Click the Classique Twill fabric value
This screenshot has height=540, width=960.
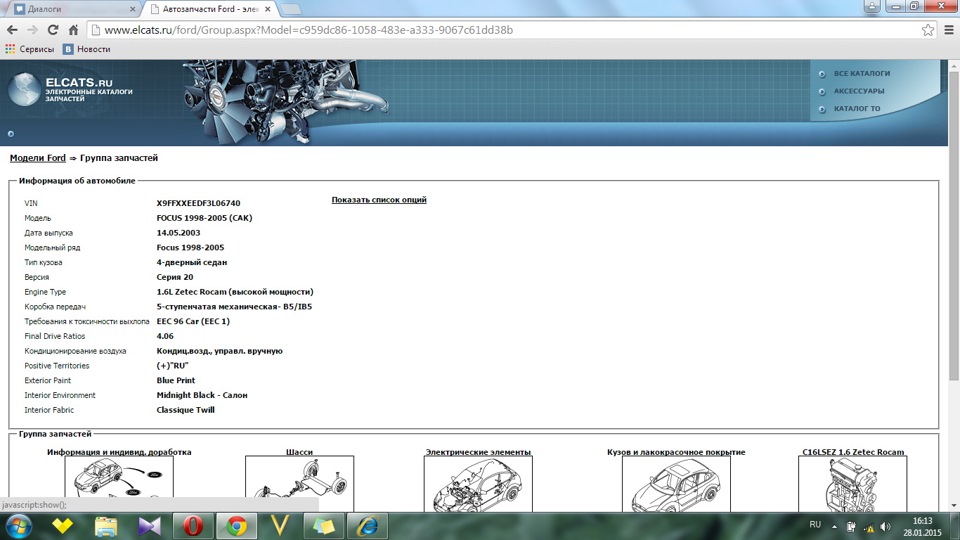(186, 410)
